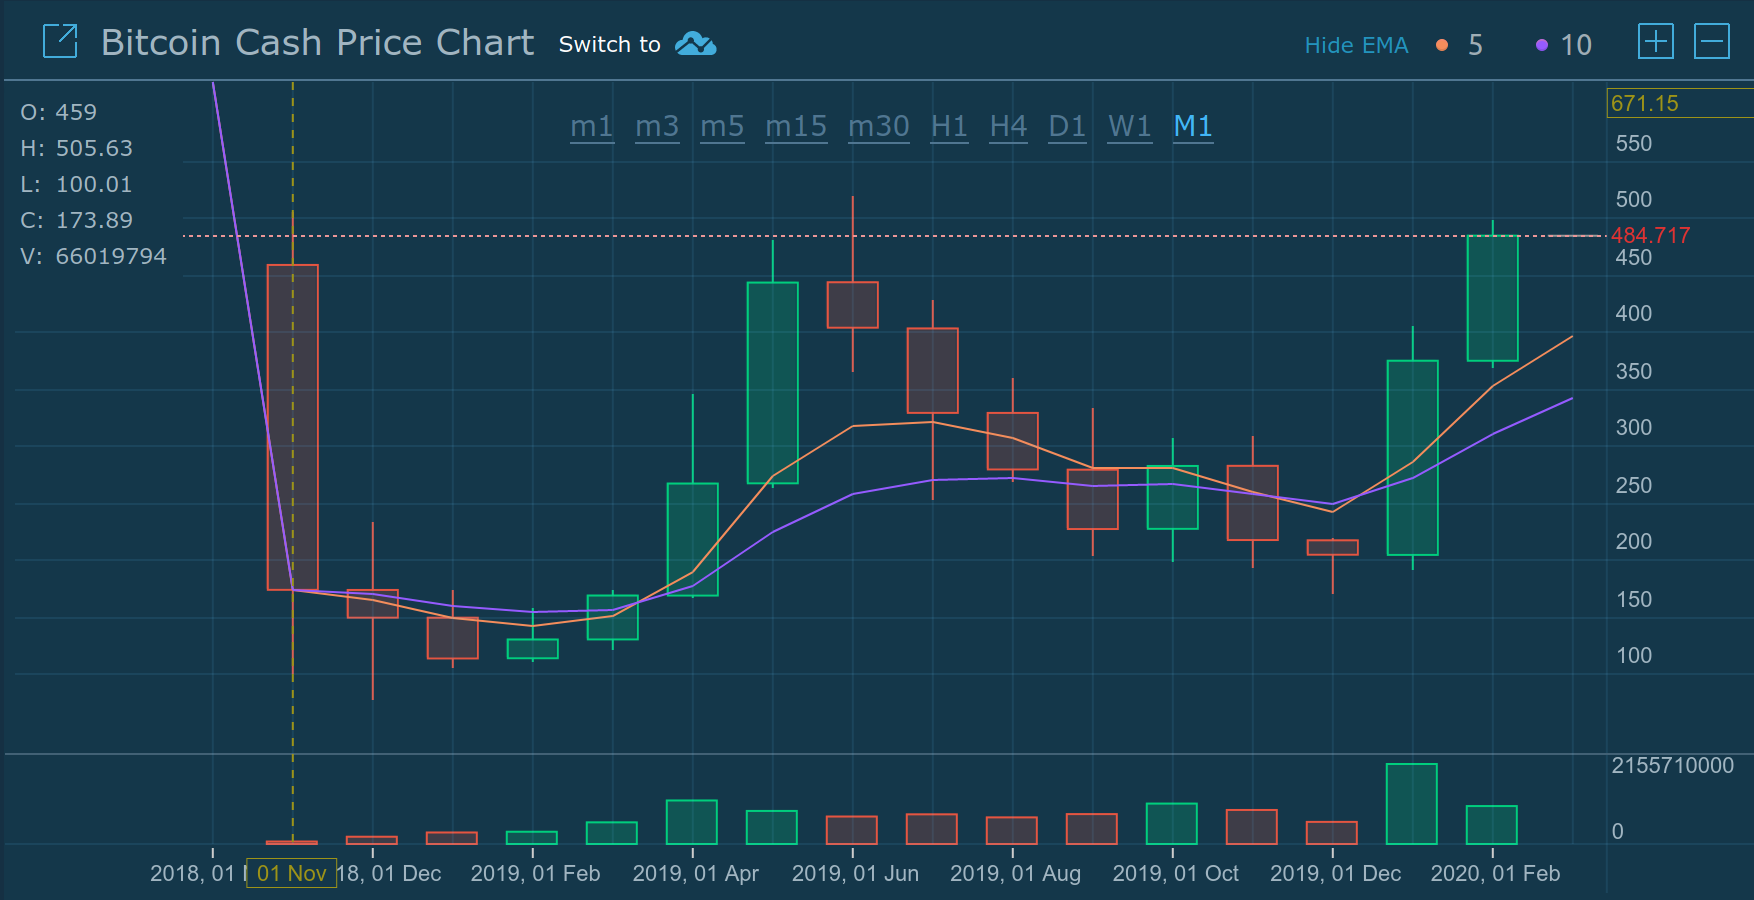Switch timeframe to H4

pos(1008,127)
